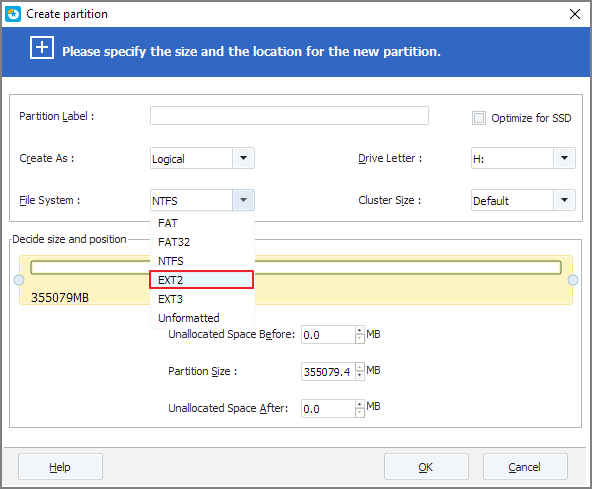Image resolution: width=592 pixels, height=489 pixels.
Task: Choose NTFS from the file system list
Action: 202,261
